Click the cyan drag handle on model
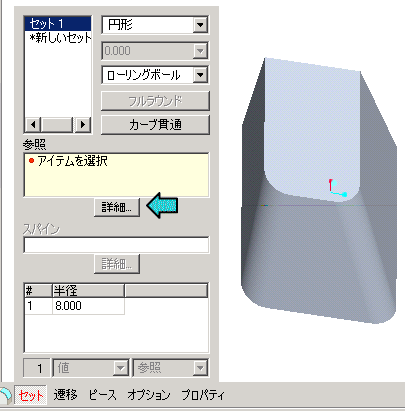The height and width of the screenshot is (411, 405). pos(345,194)
